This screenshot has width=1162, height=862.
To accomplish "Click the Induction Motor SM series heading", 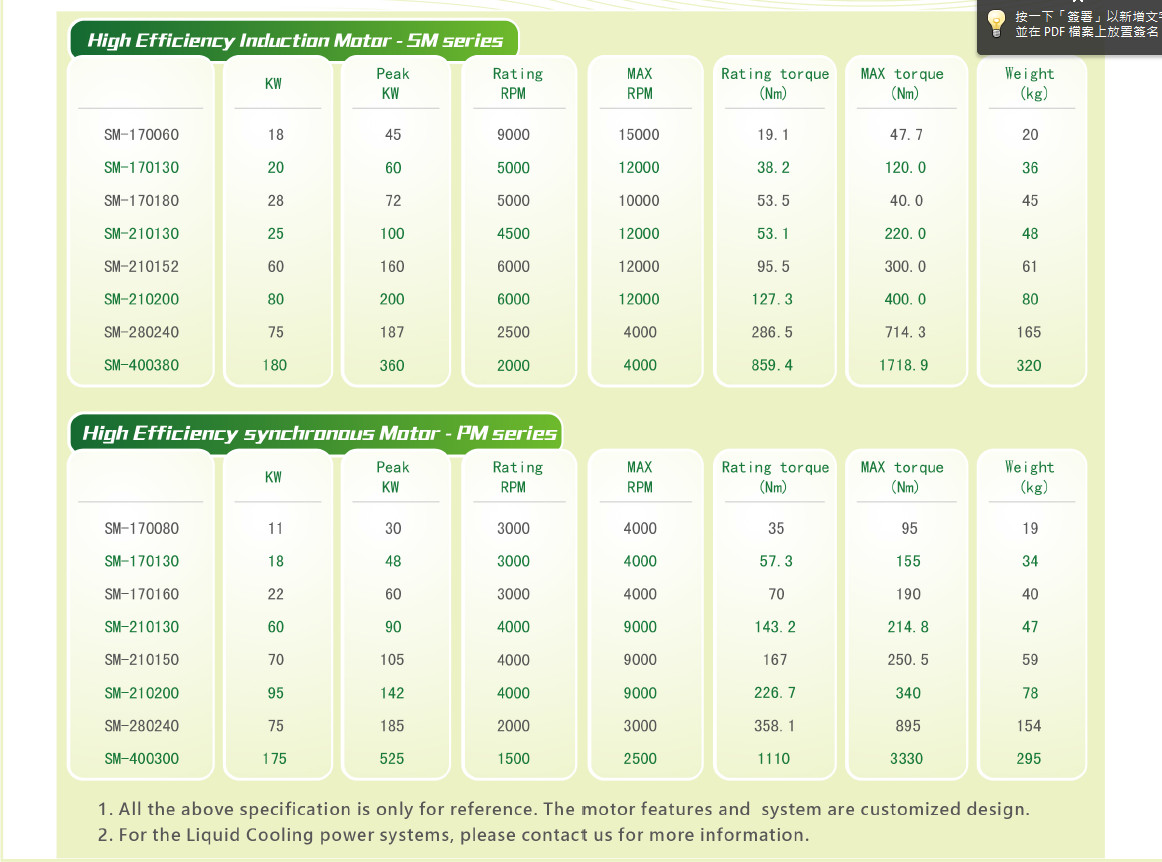I will click(295, 41).
